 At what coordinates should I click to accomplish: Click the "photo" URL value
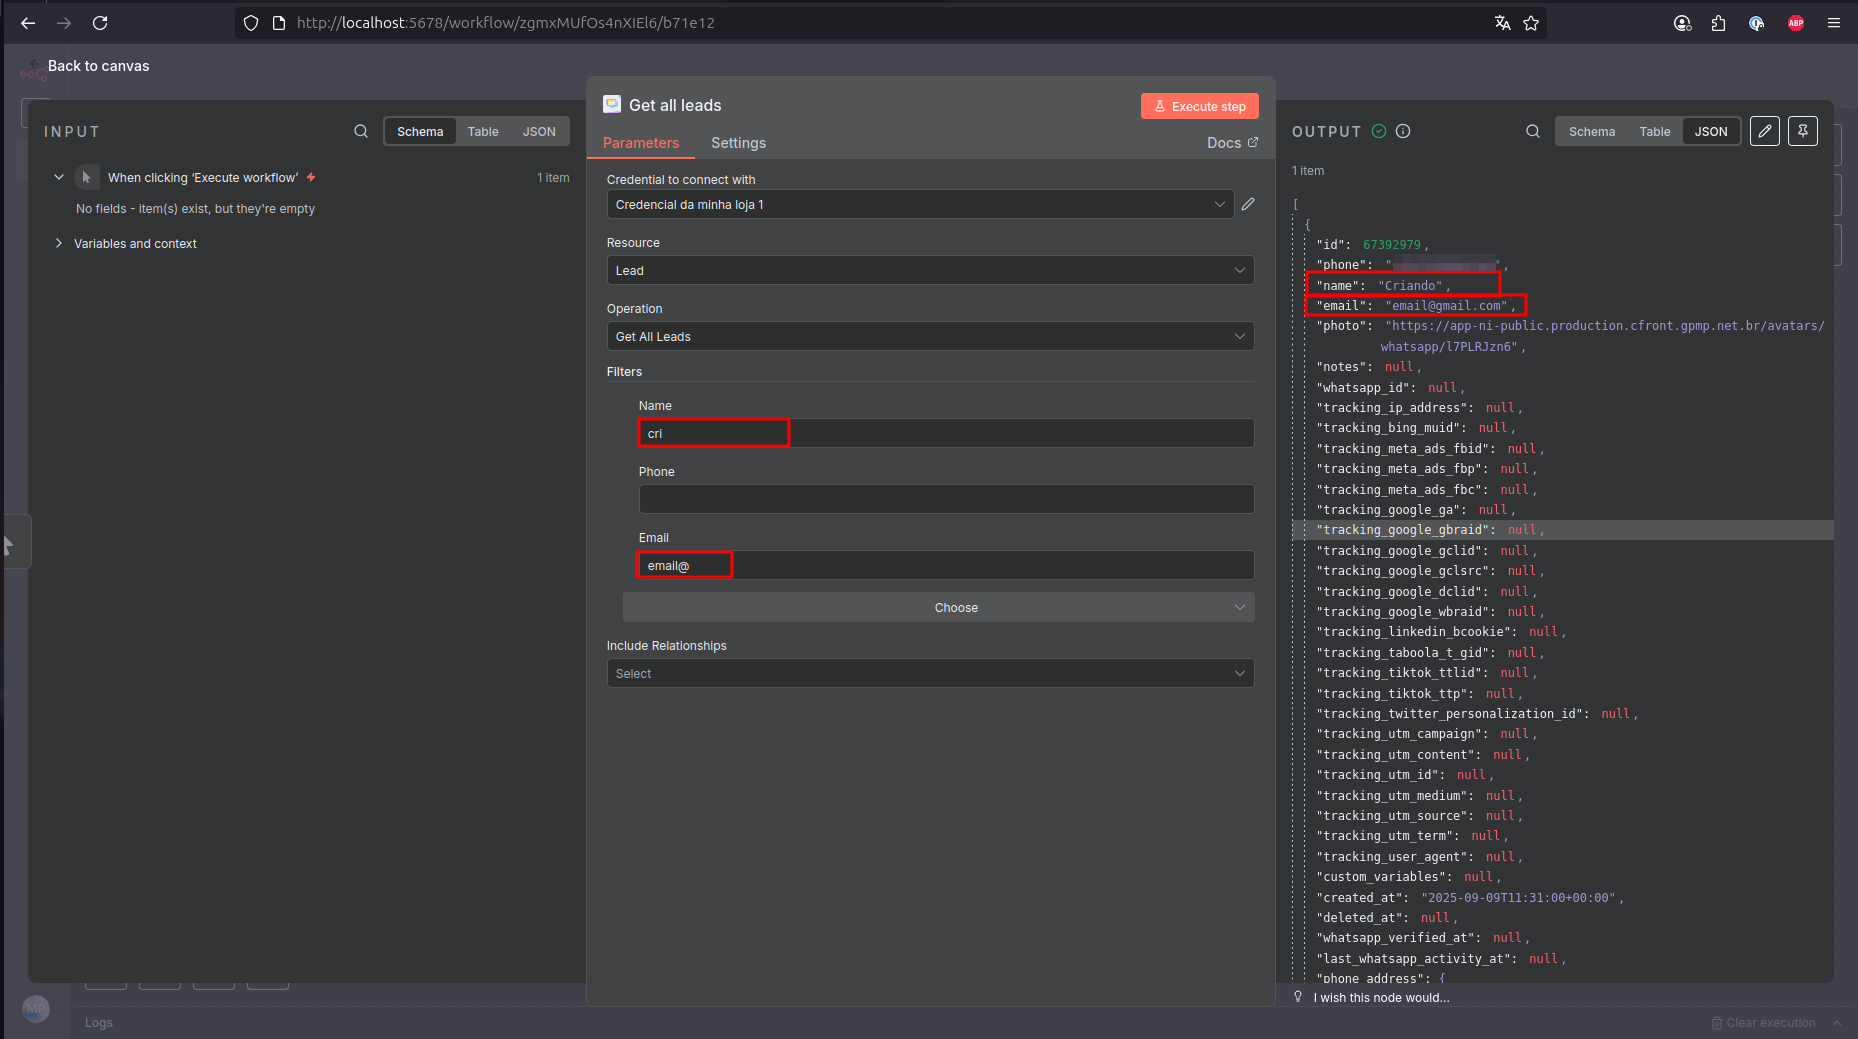[x=1603, y=336]
